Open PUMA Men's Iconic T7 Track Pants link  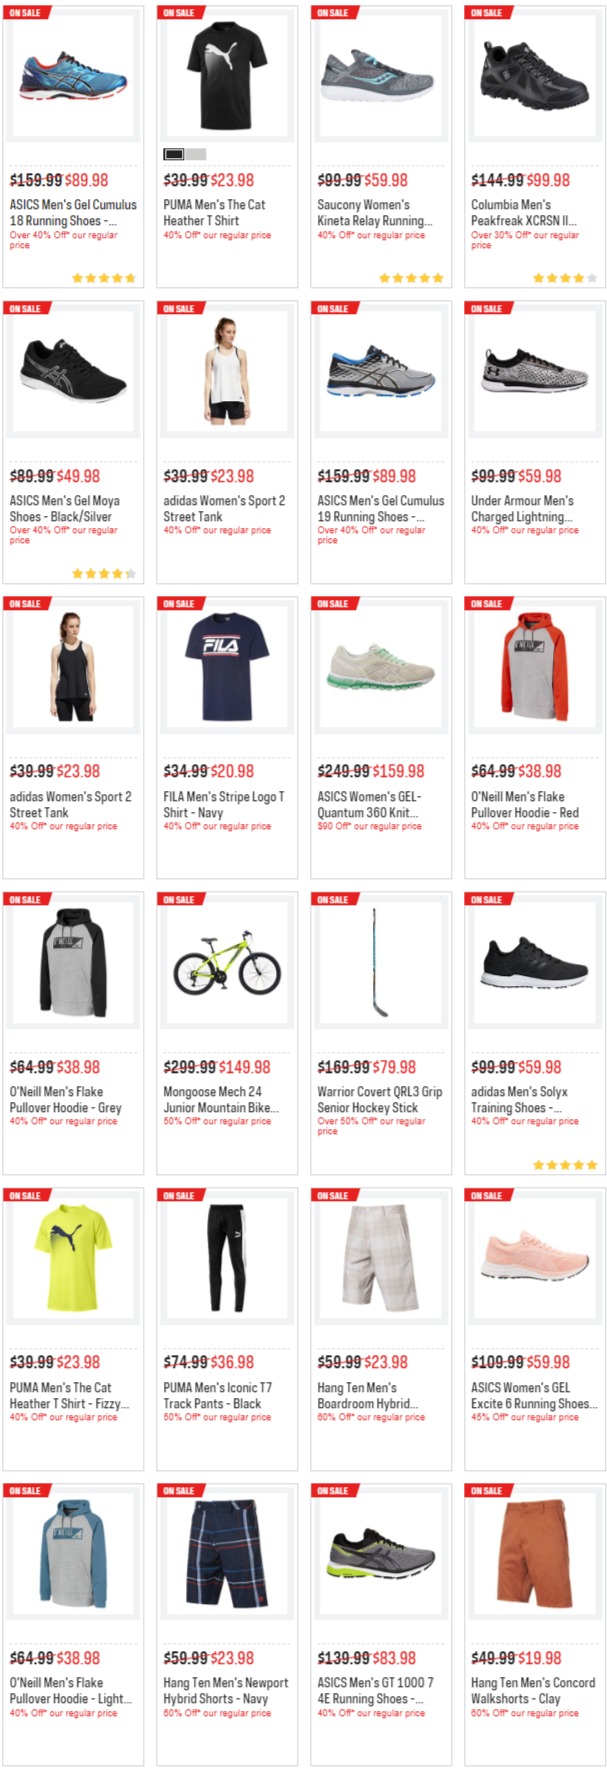coord(217,1395)
